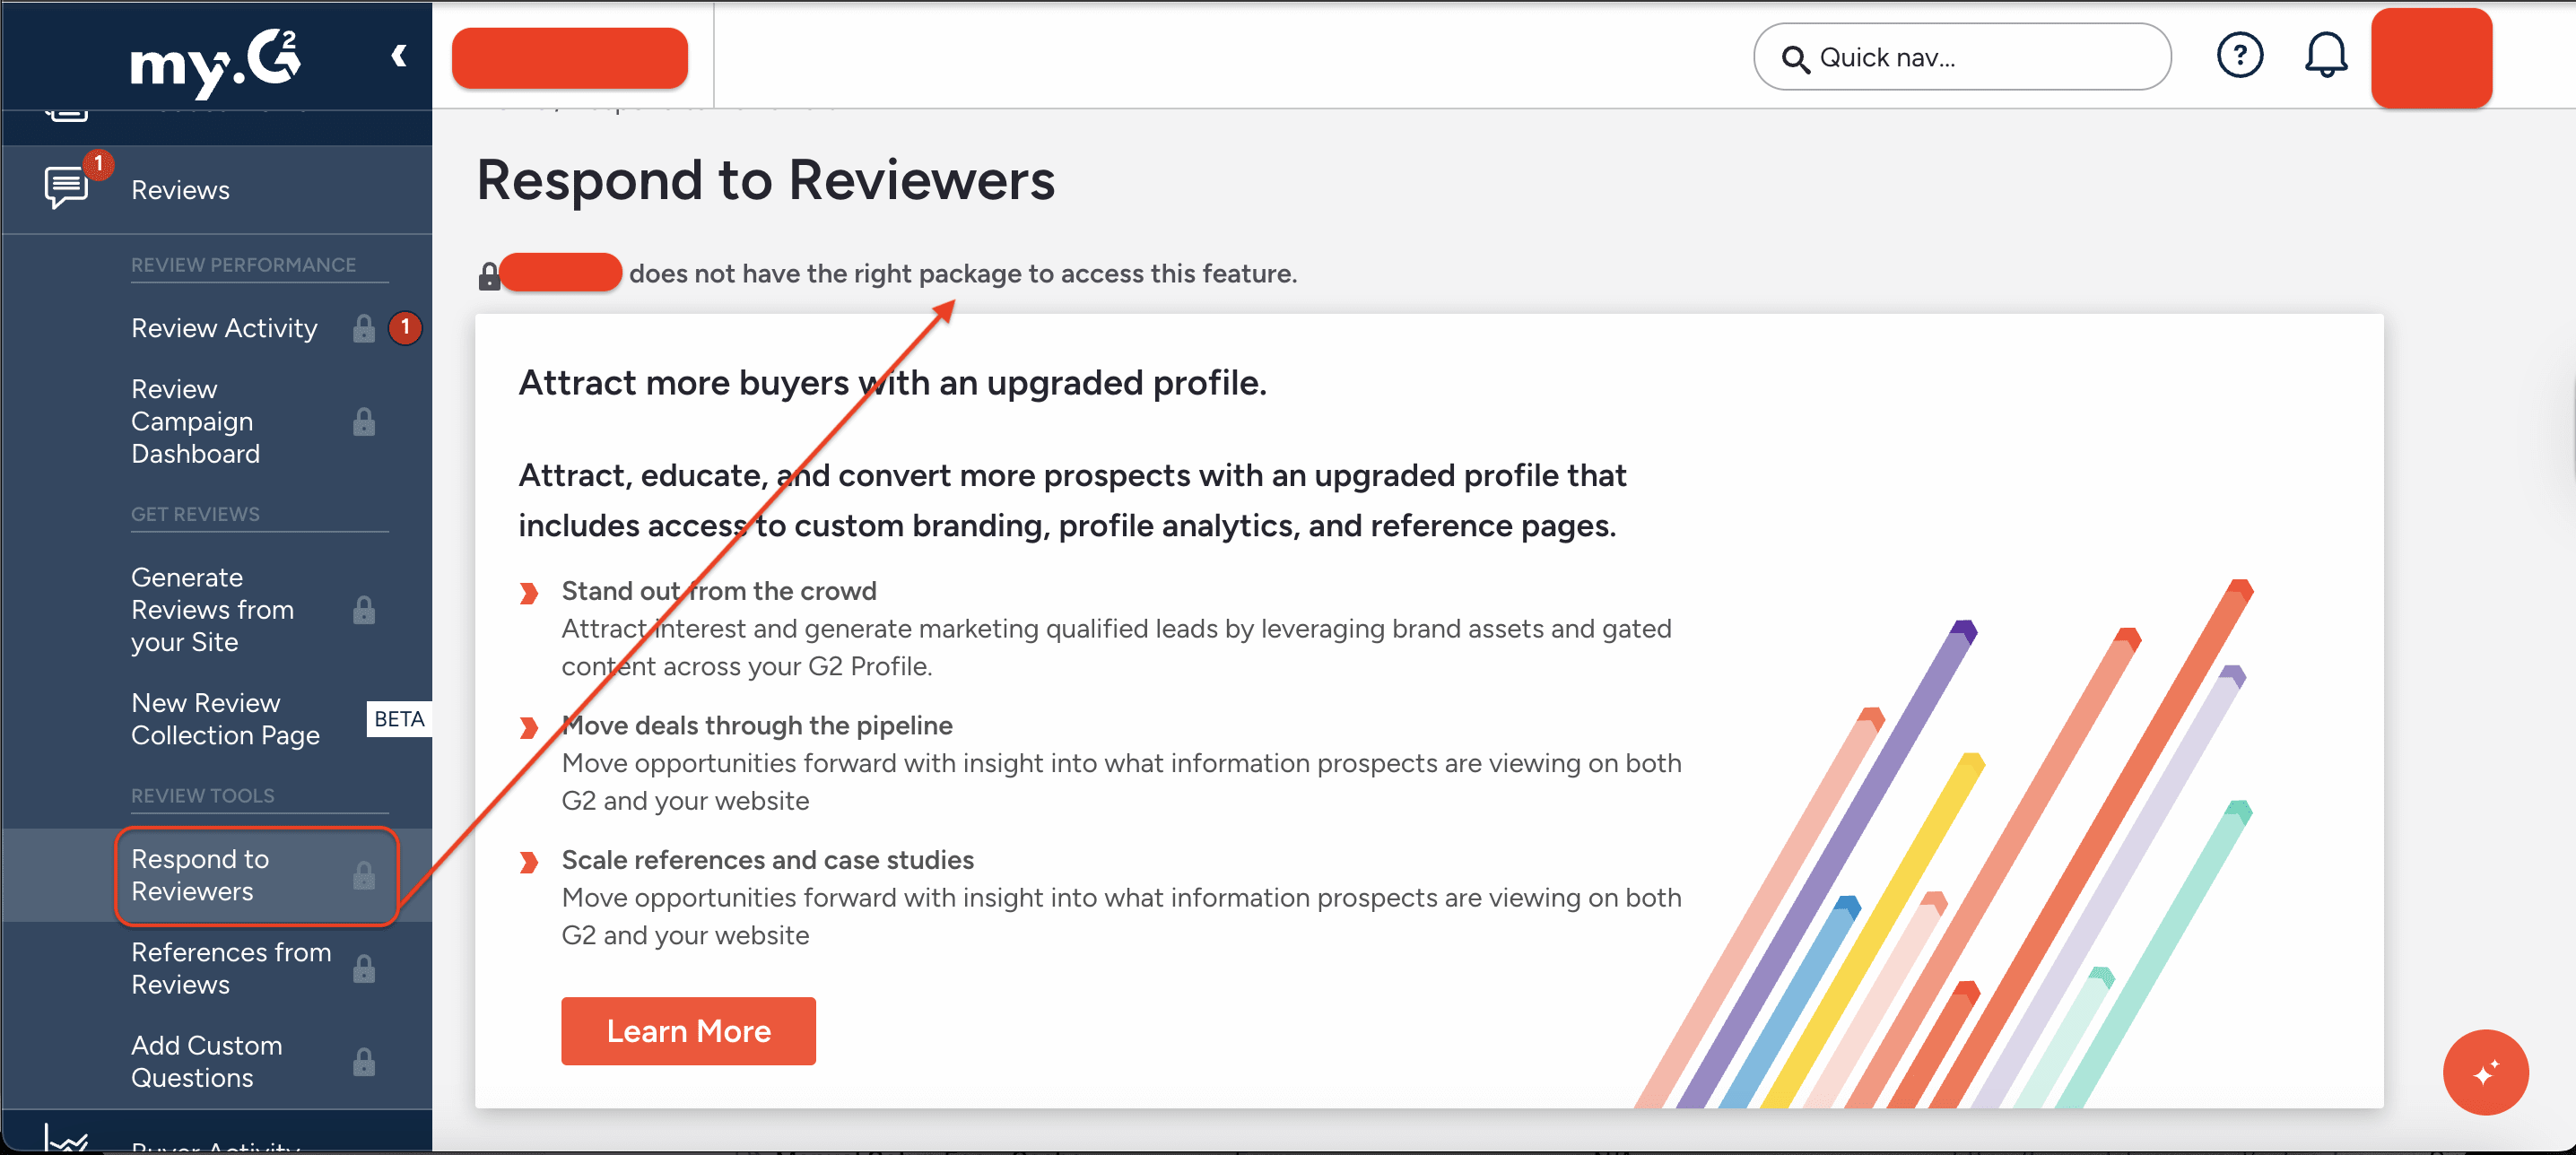Viewport: 2576px width, 1155px height.
Task: Click the magnifier icon in Quick nav
Action: click(1797, 60)
